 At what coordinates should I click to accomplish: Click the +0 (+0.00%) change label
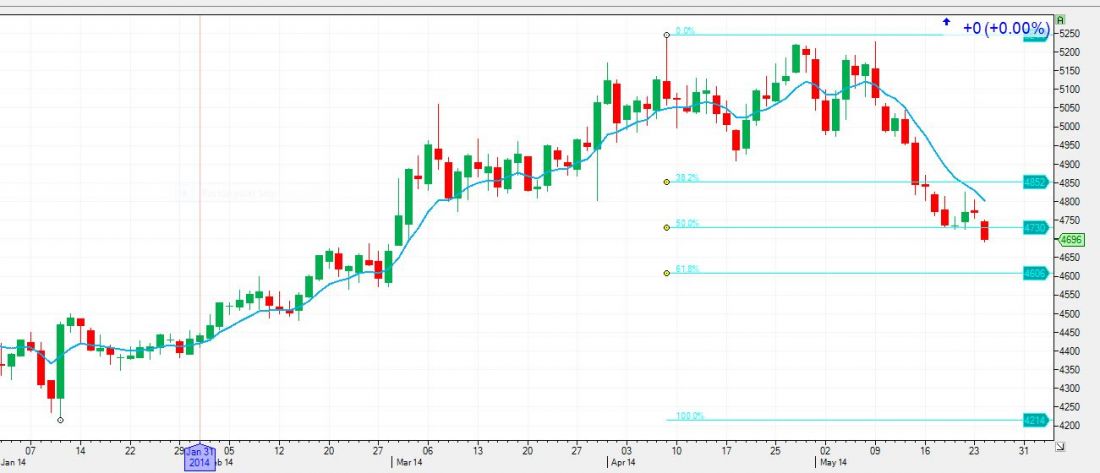[1006, 28]
